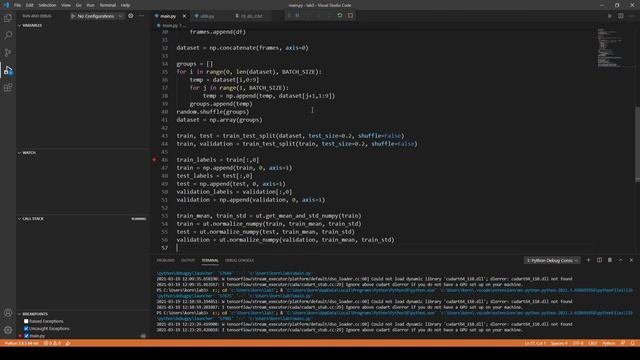Viewport: 640px width, 360px height.
Task: Click the Start Debugging play arrow
Action: click(73, 16)
